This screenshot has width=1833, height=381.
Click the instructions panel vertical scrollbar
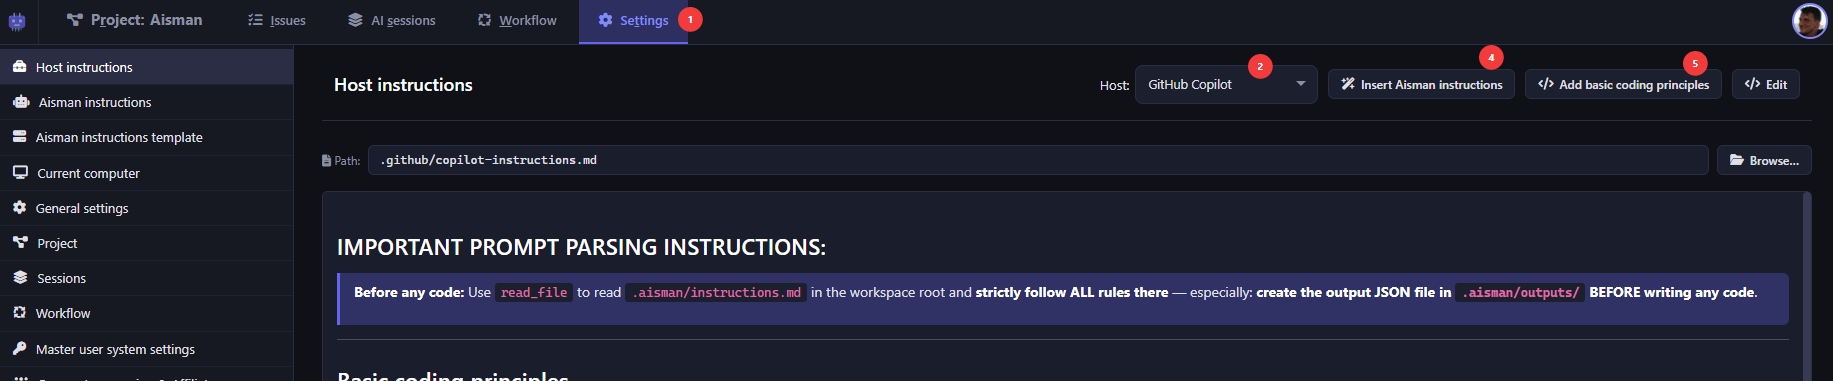click(1807, 286)
